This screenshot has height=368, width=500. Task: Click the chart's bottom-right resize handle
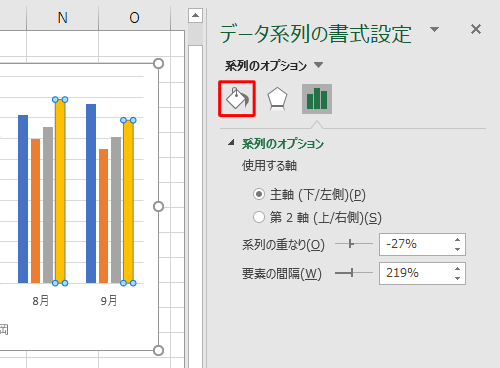click(x=158, y=350)
